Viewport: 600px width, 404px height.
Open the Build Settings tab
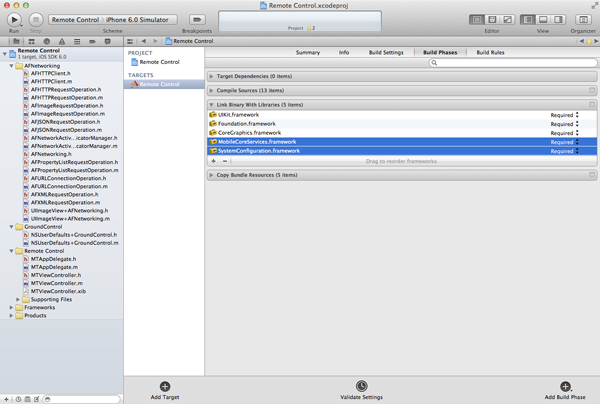point(386,52)
